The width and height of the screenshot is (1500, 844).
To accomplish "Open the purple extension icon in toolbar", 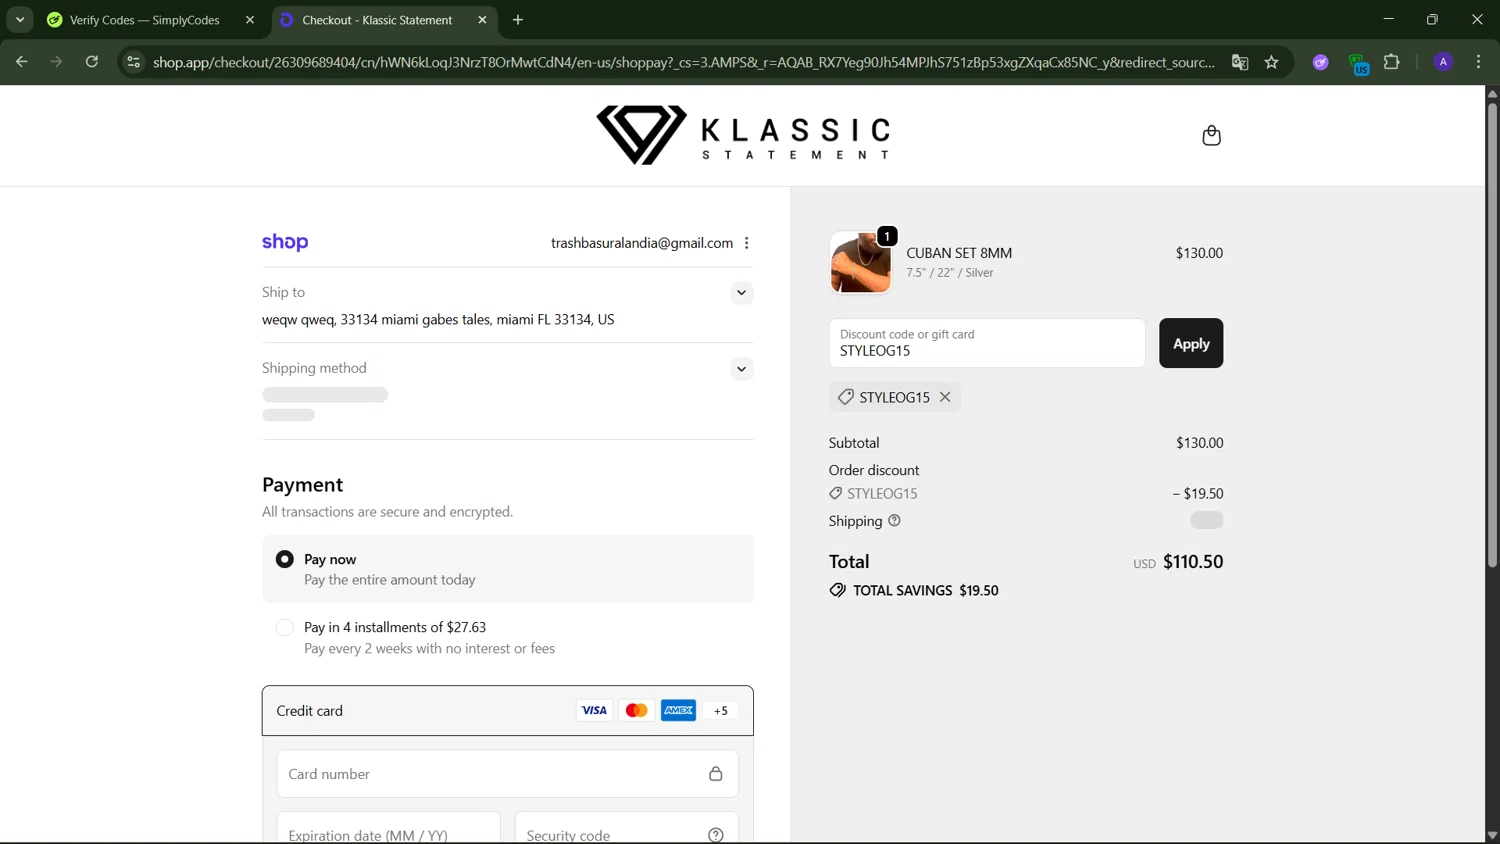I will point(1321,62).
